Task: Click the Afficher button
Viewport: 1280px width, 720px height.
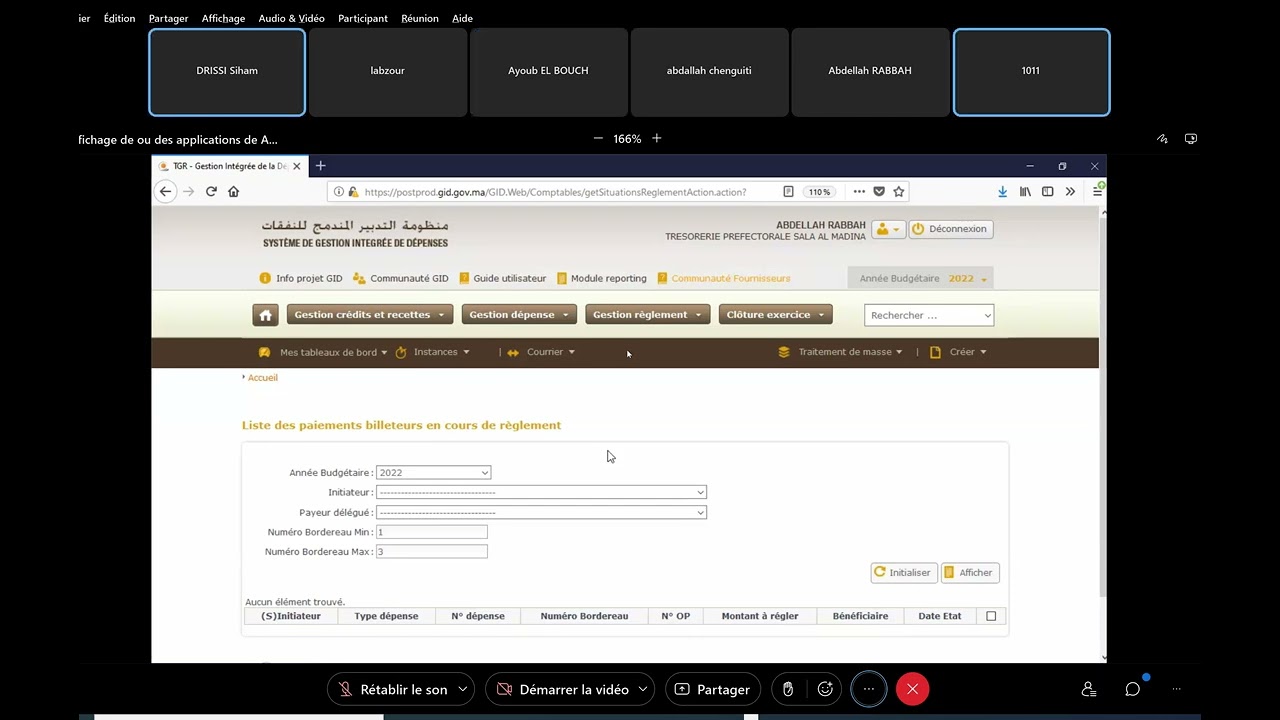Action: point(970,573)
